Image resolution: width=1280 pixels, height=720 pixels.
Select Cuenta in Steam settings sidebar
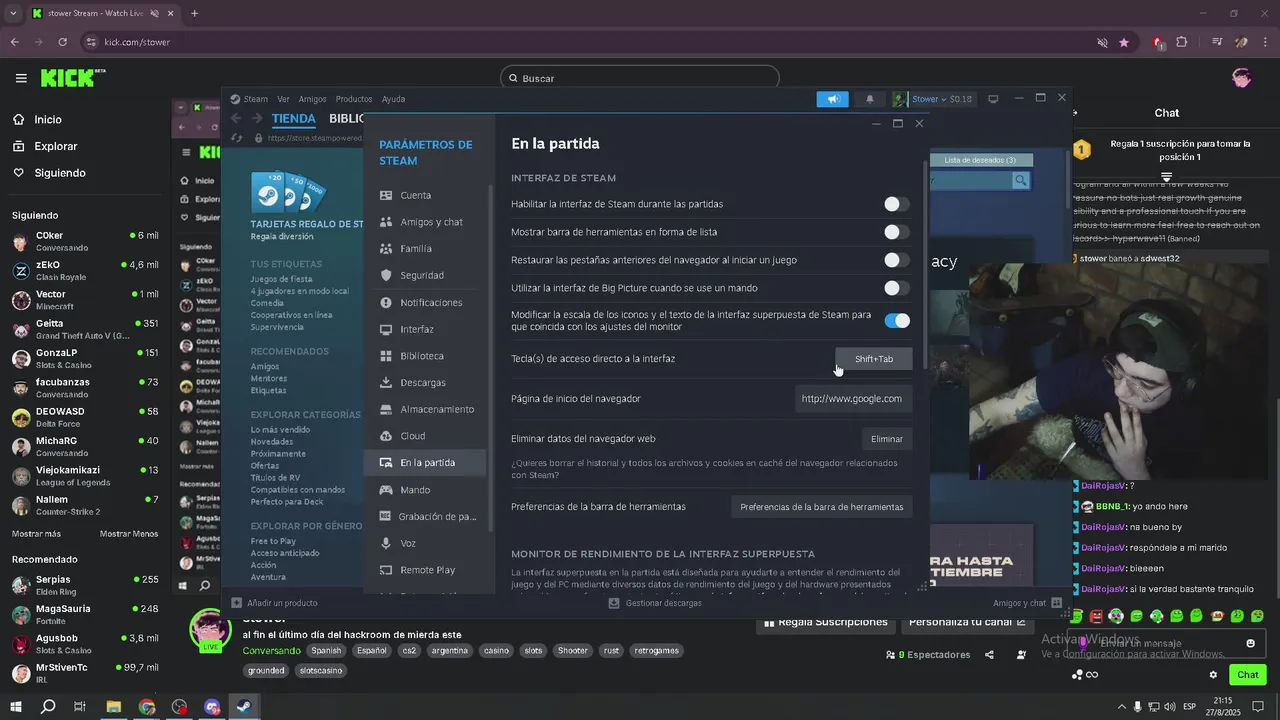pyautogui.click(x=427, y=195)
